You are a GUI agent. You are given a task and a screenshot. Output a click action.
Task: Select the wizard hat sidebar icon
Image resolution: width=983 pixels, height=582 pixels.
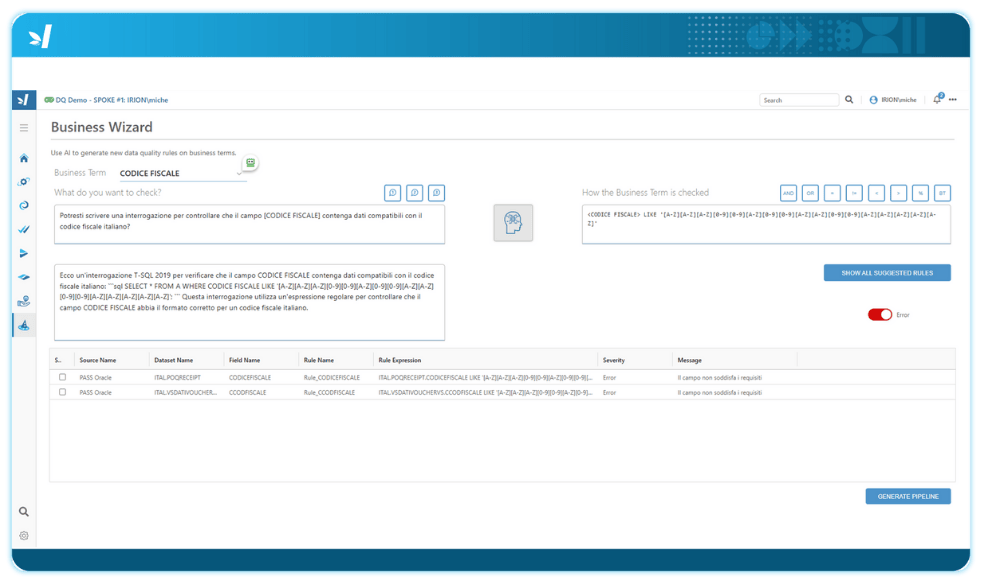[24, 325]
